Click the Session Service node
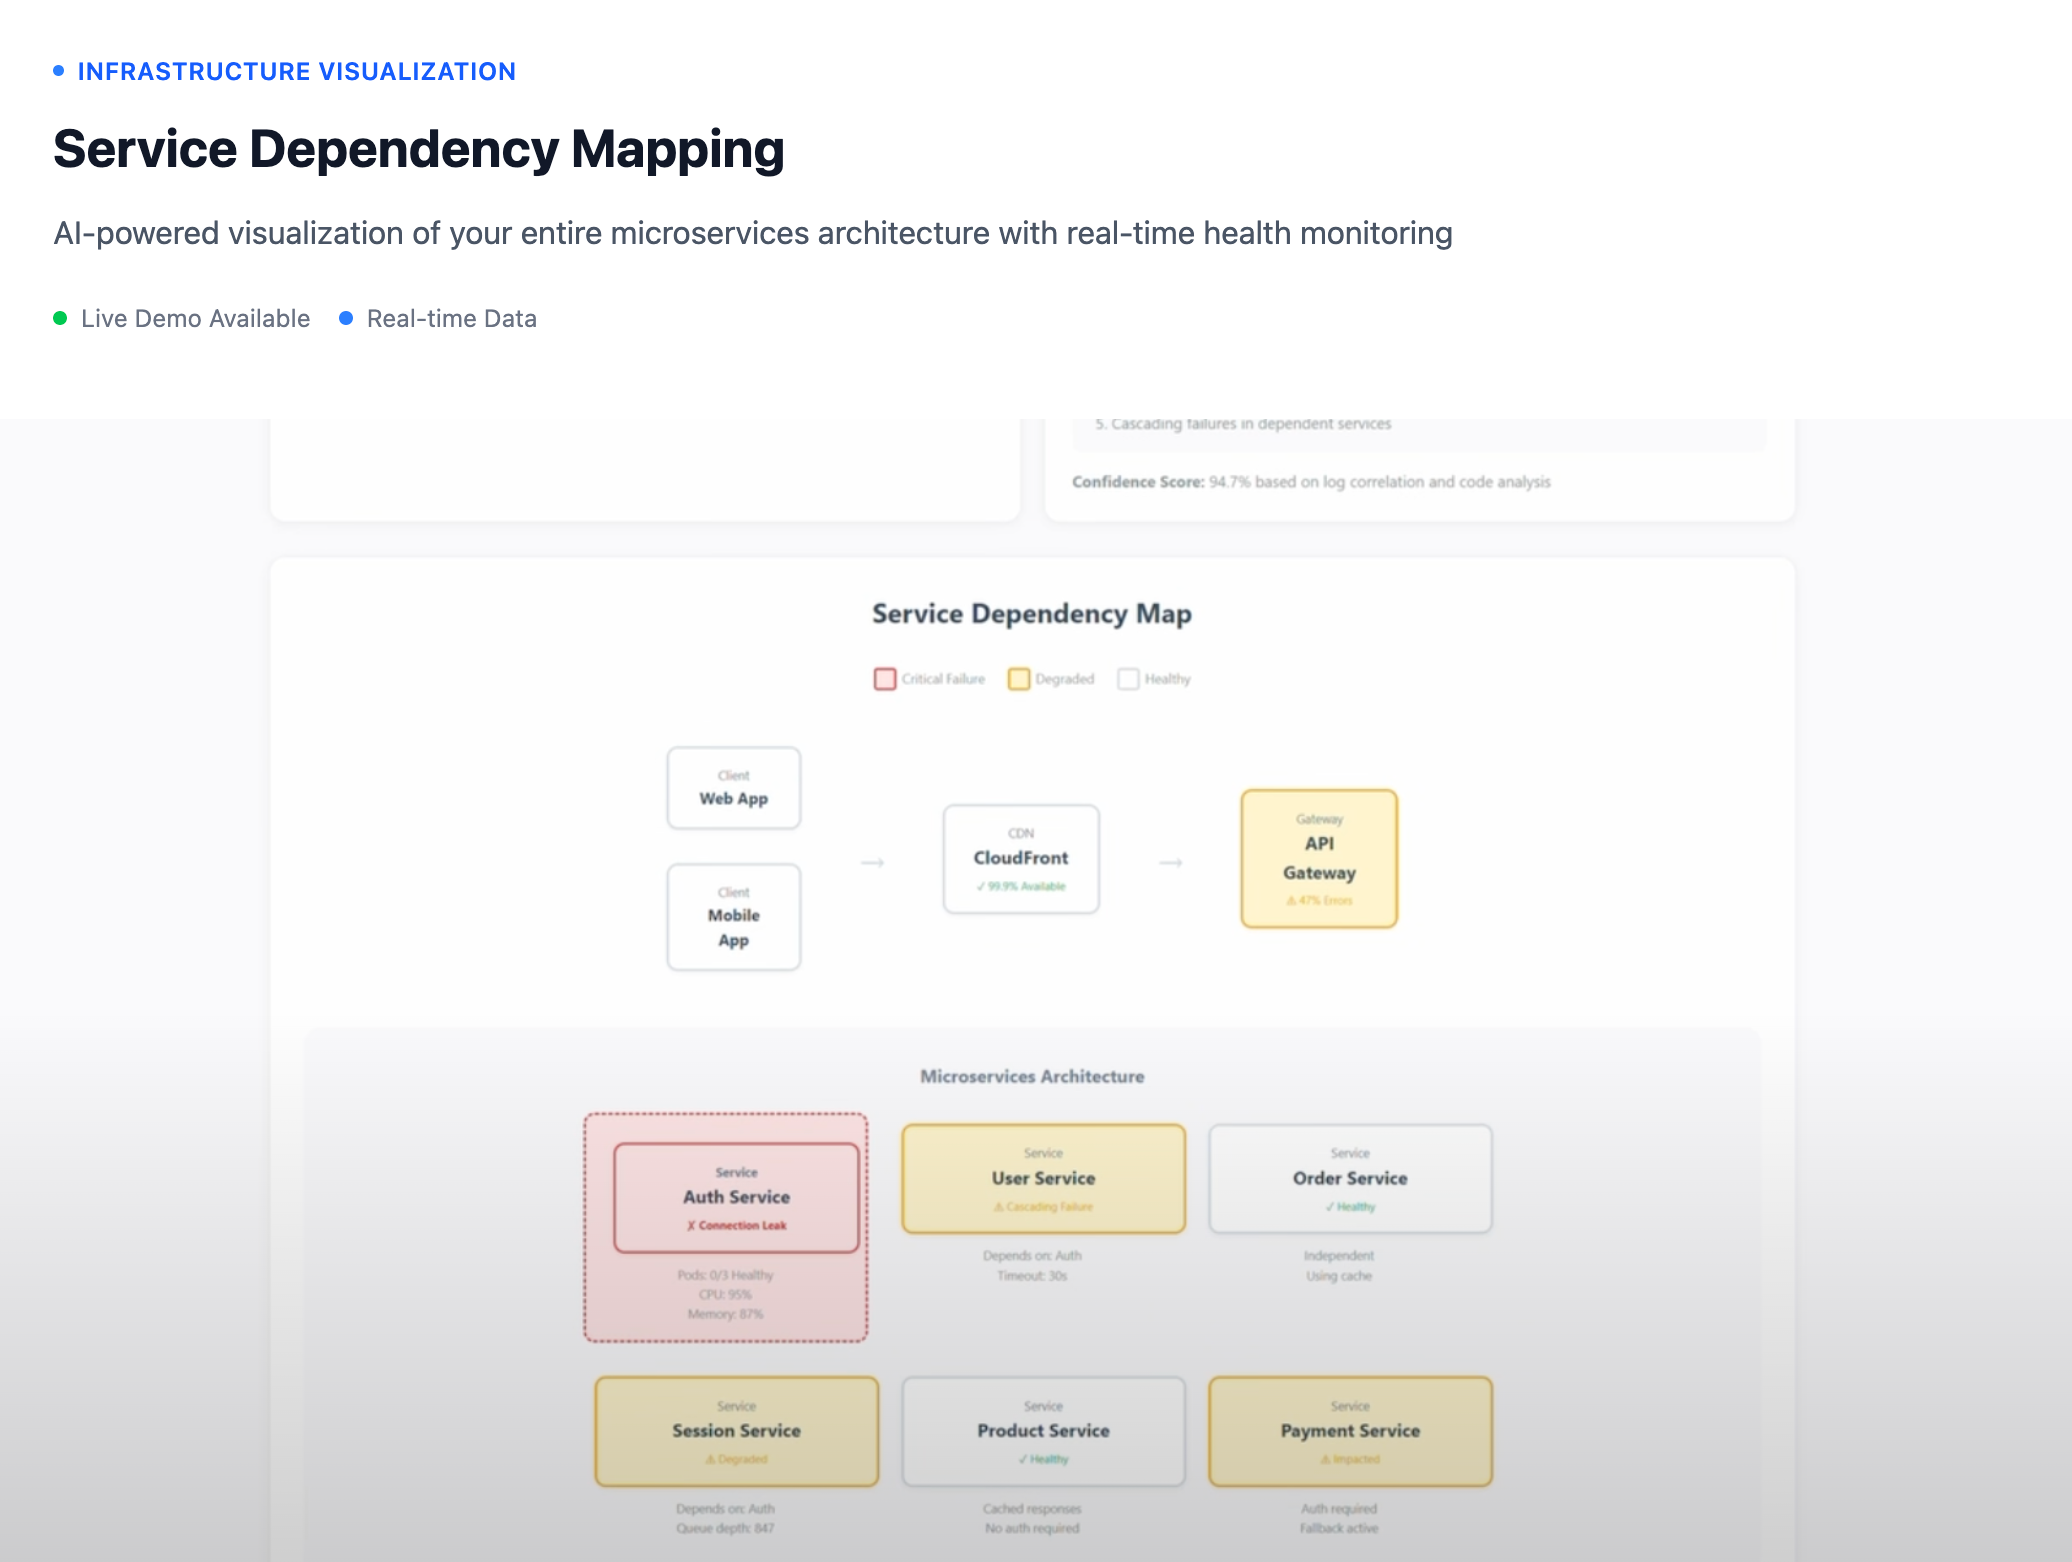2072x1562 pixels. (x=736, y=1431)
